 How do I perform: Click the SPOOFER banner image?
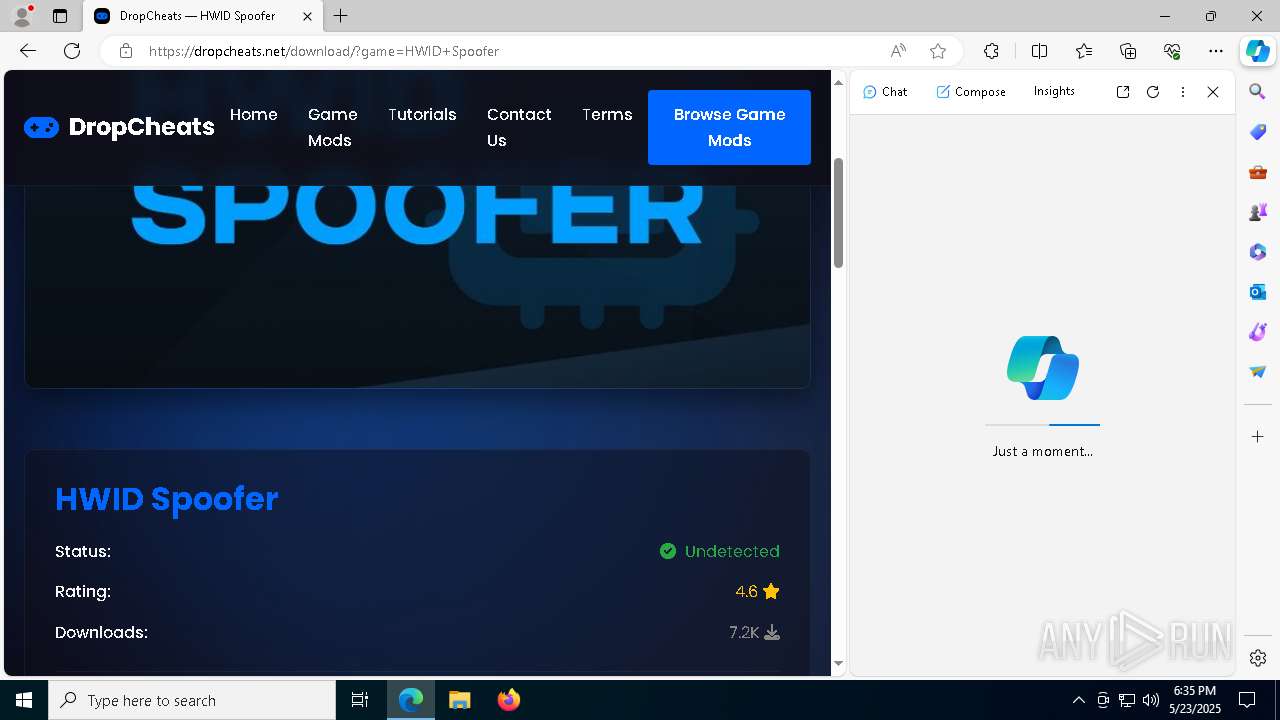[x=417, y=286]
